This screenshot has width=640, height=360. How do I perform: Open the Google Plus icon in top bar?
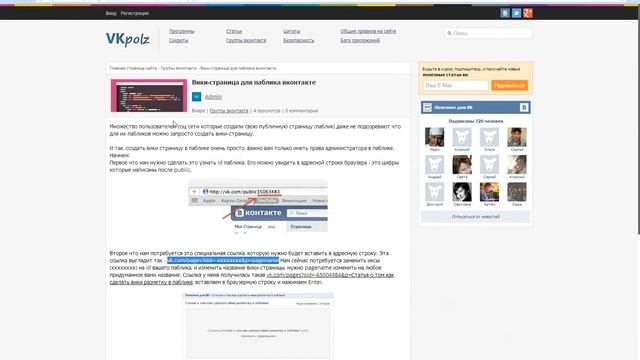pos(528,13)
